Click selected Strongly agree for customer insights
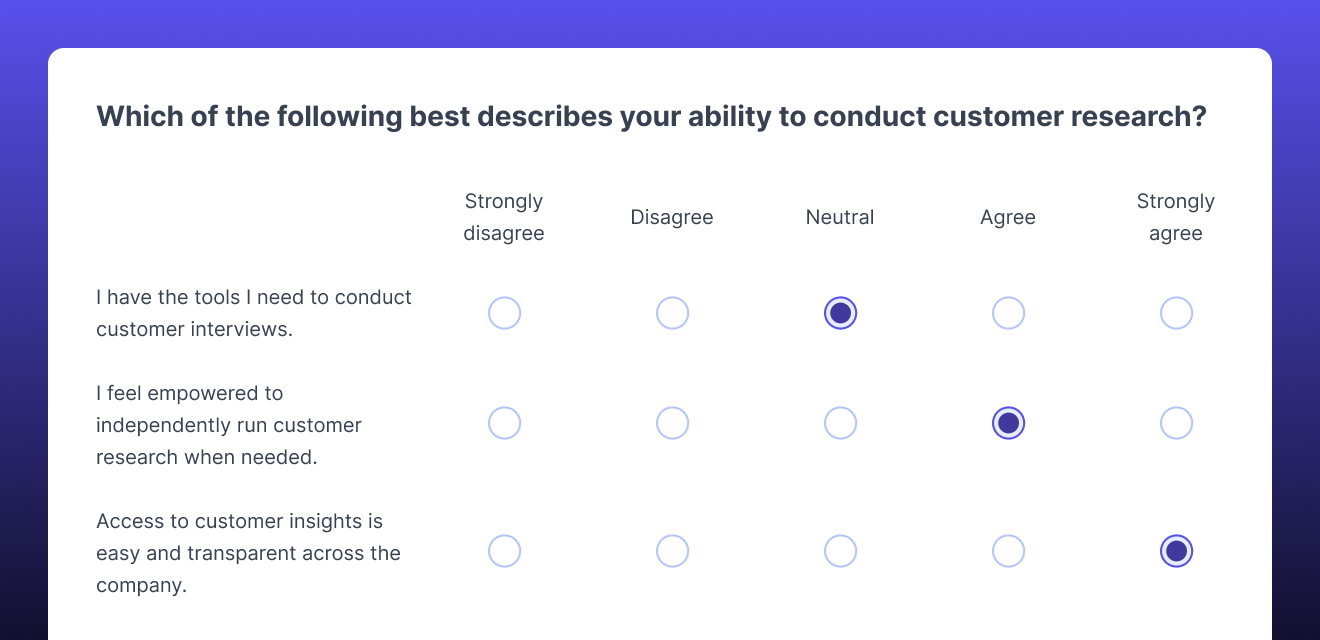Viewport: 1320px width, 640px height. coord(1176,551)
